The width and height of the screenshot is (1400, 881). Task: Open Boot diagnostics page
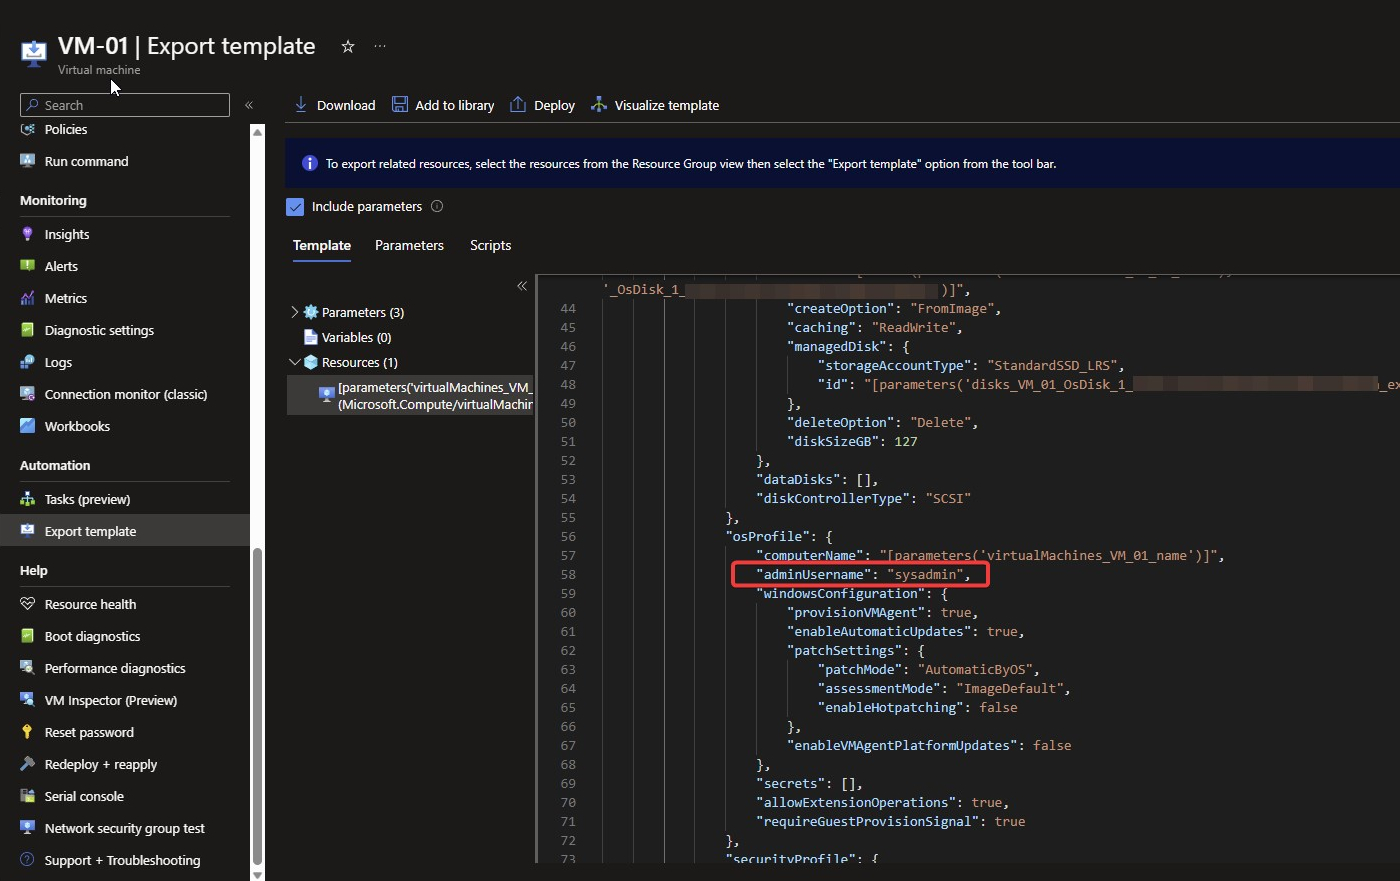pos(92,637)
